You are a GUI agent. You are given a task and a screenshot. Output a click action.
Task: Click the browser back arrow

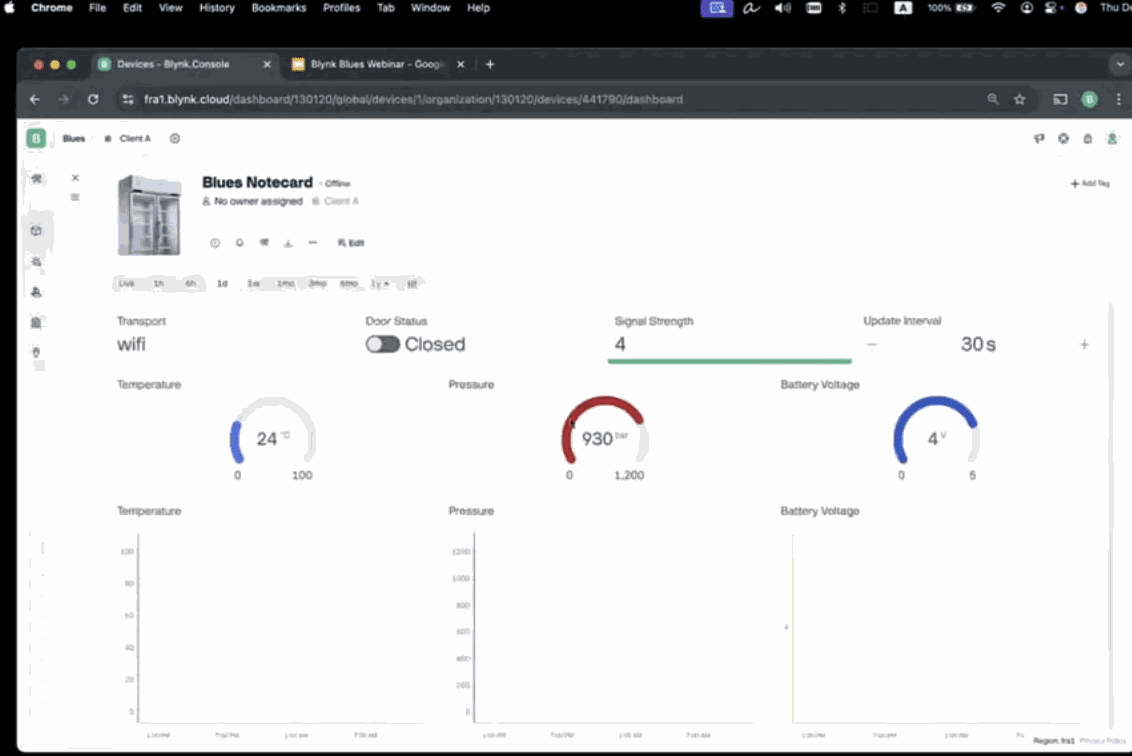click(35, 100)
